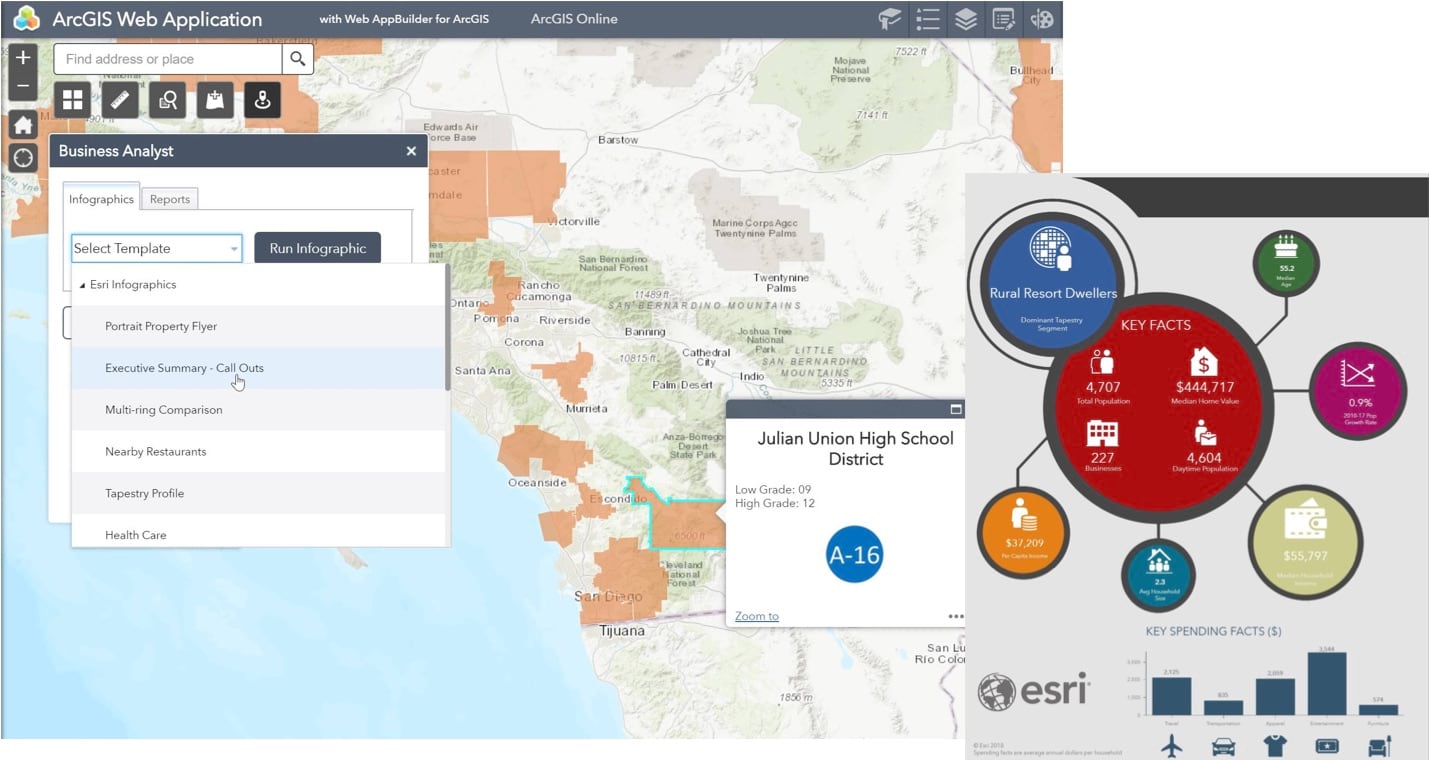This screenshot has height=760, width=1429.
Task: Expand the popup options ellipsis menu
Action: (x=956, y=616)
